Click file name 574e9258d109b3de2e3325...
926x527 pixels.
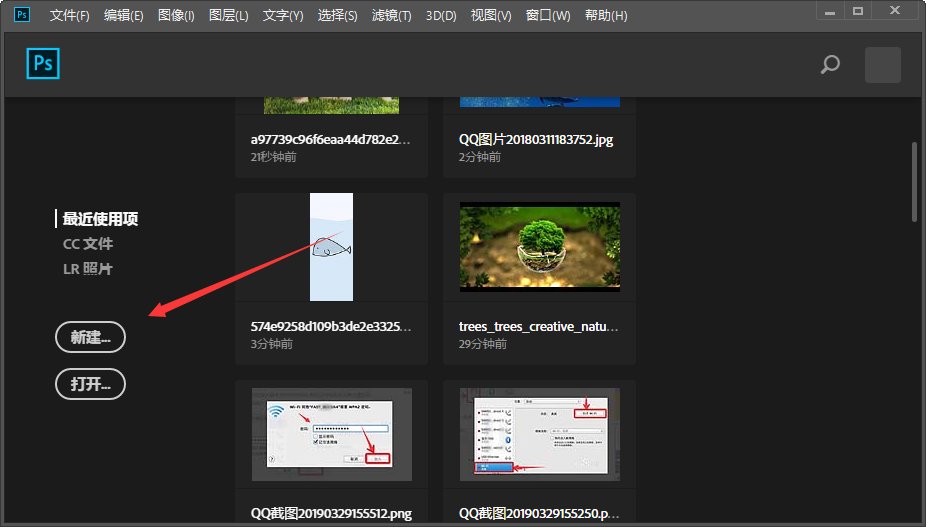[331, 326]
